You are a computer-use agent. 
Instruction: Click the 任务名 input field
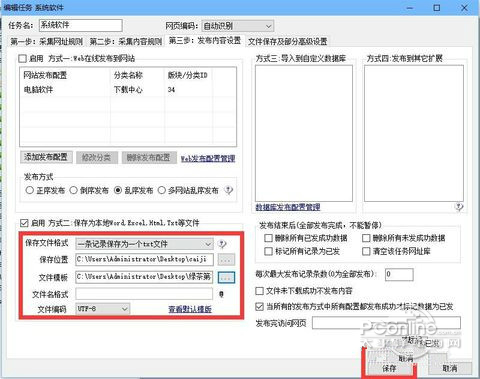(81, 26)
